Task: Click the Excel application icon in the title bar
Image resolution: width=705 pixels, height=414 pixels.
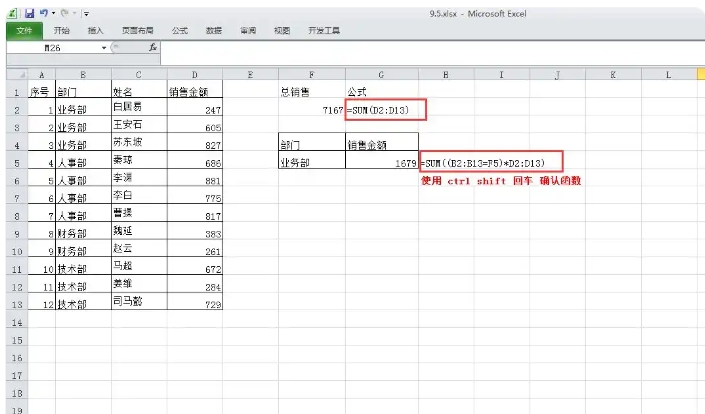Action: click(13, 13)
